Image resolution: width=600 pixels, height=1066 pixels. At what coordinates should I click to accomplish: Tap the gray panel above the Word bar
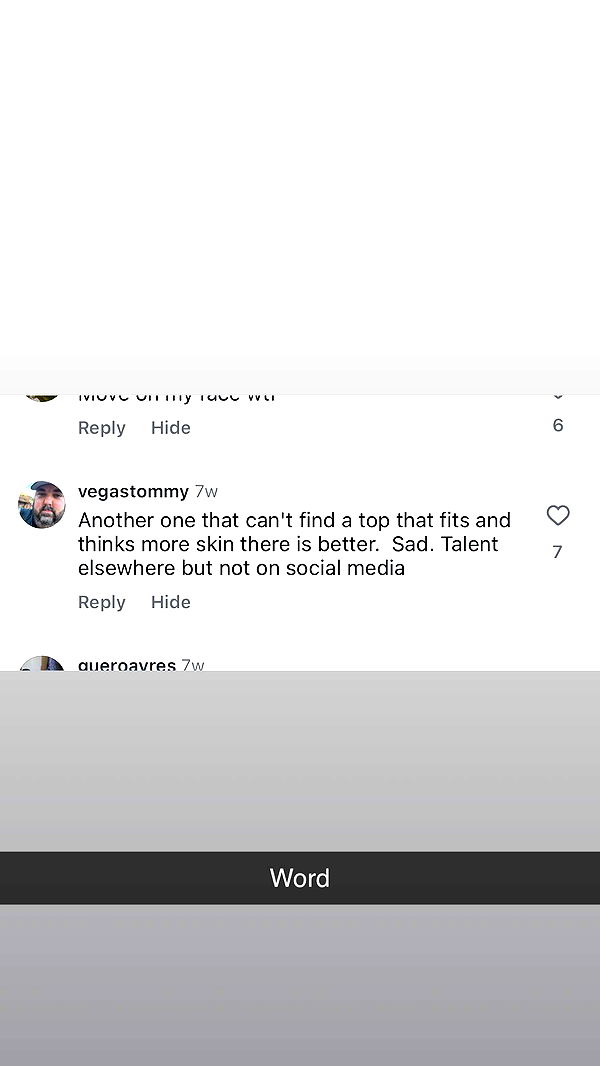coord(300,760)
